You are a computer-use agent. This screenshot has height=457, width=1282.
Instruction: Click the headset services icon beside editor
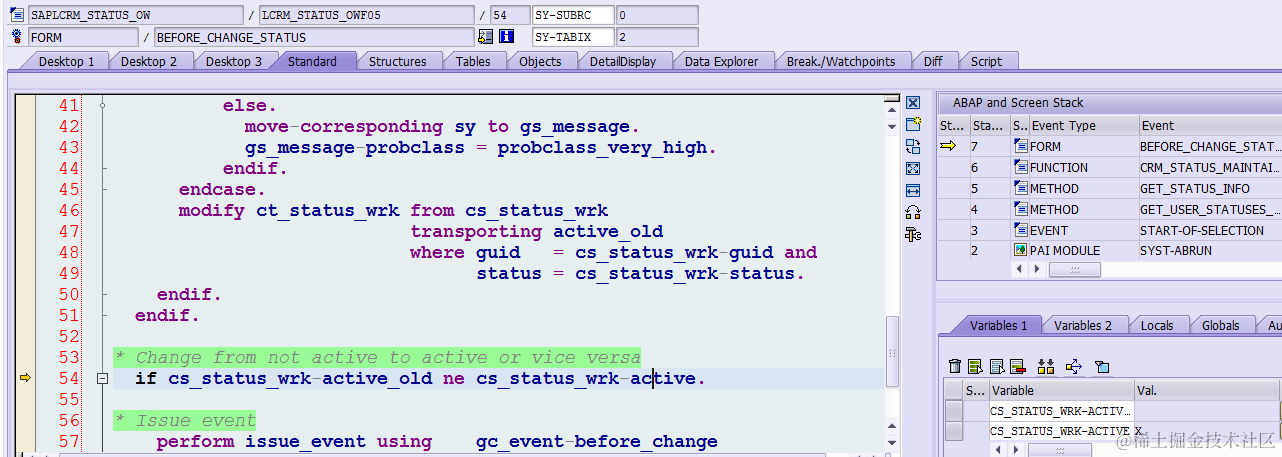(x=912, y=212)
